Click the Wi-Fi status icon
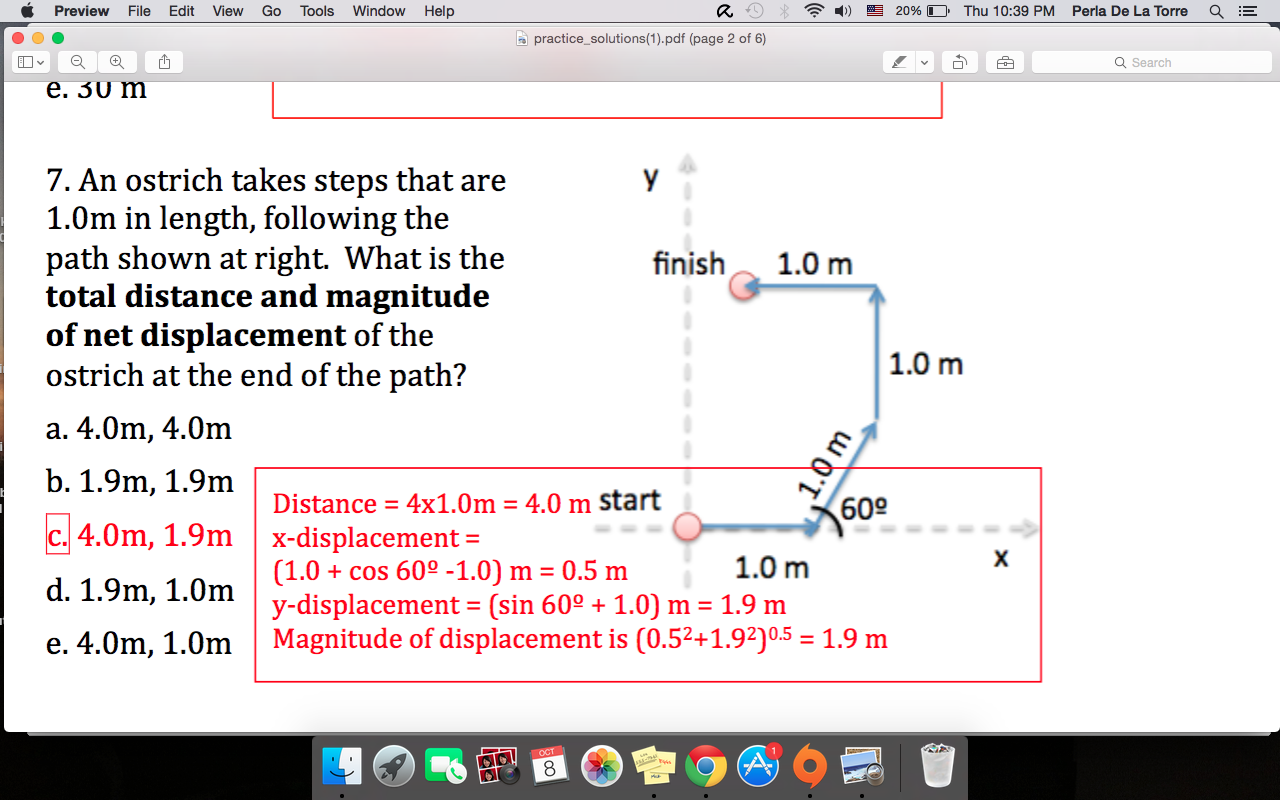This screenshot has width=1280, height=800. tap(815, 11)
